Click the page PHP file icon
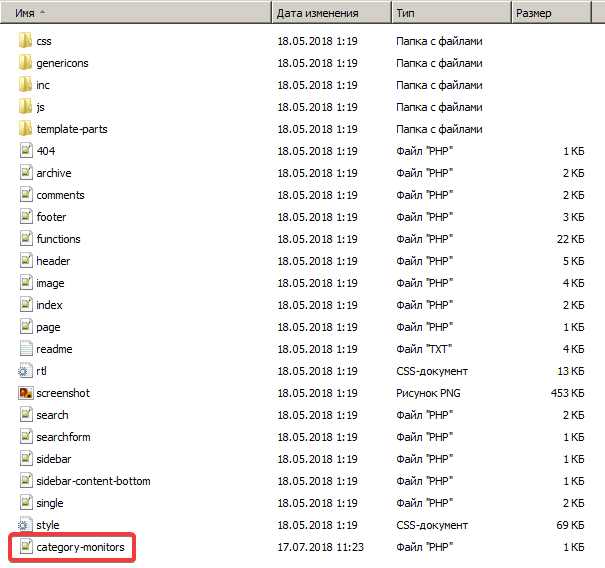The width and height of the screenshot is (605, 568). pyautogui.click(x=26, y=326)
